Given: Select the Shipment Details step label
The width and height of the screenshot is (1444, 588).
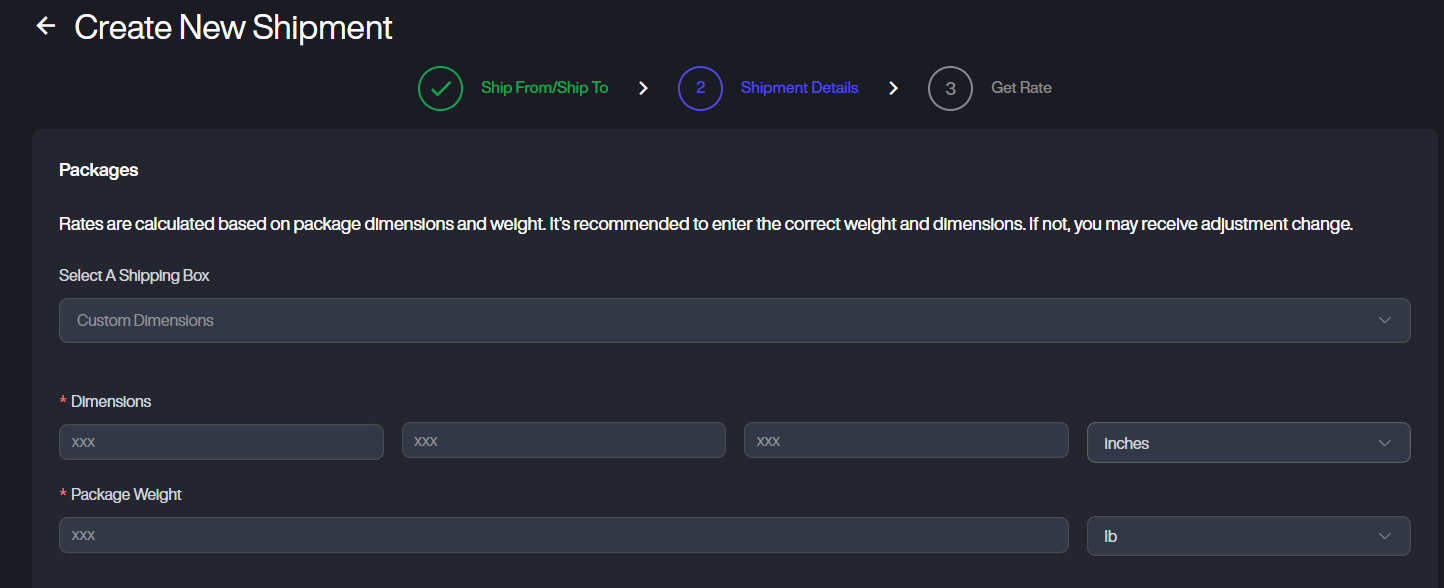Looking at the screenshot, I should tap(799, 88).
